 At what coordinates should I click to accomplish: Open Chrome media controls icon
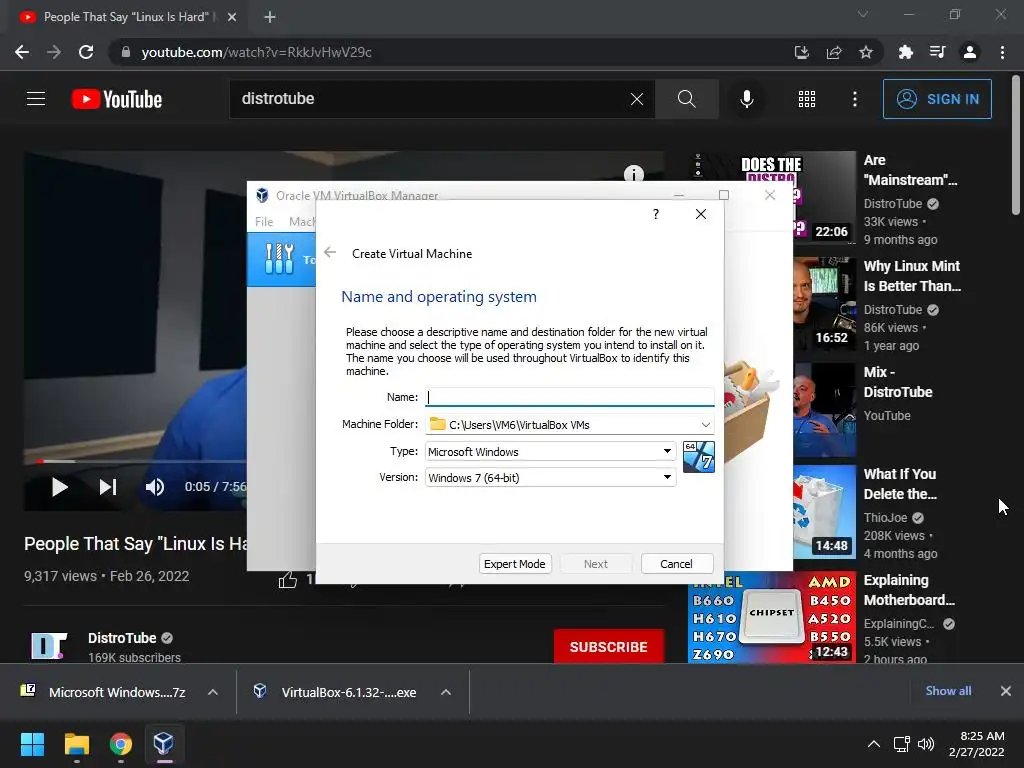click(x=937, y=52)
